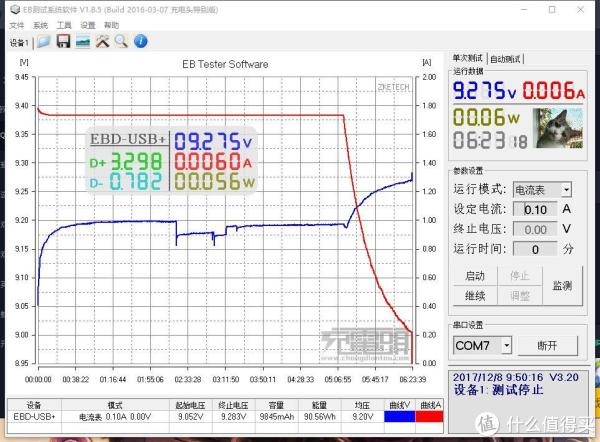Image resolution: width=600 pixels, height=442 pixels.
Task: Expand the 运行模式 dropdown
Action: point(566,190)
